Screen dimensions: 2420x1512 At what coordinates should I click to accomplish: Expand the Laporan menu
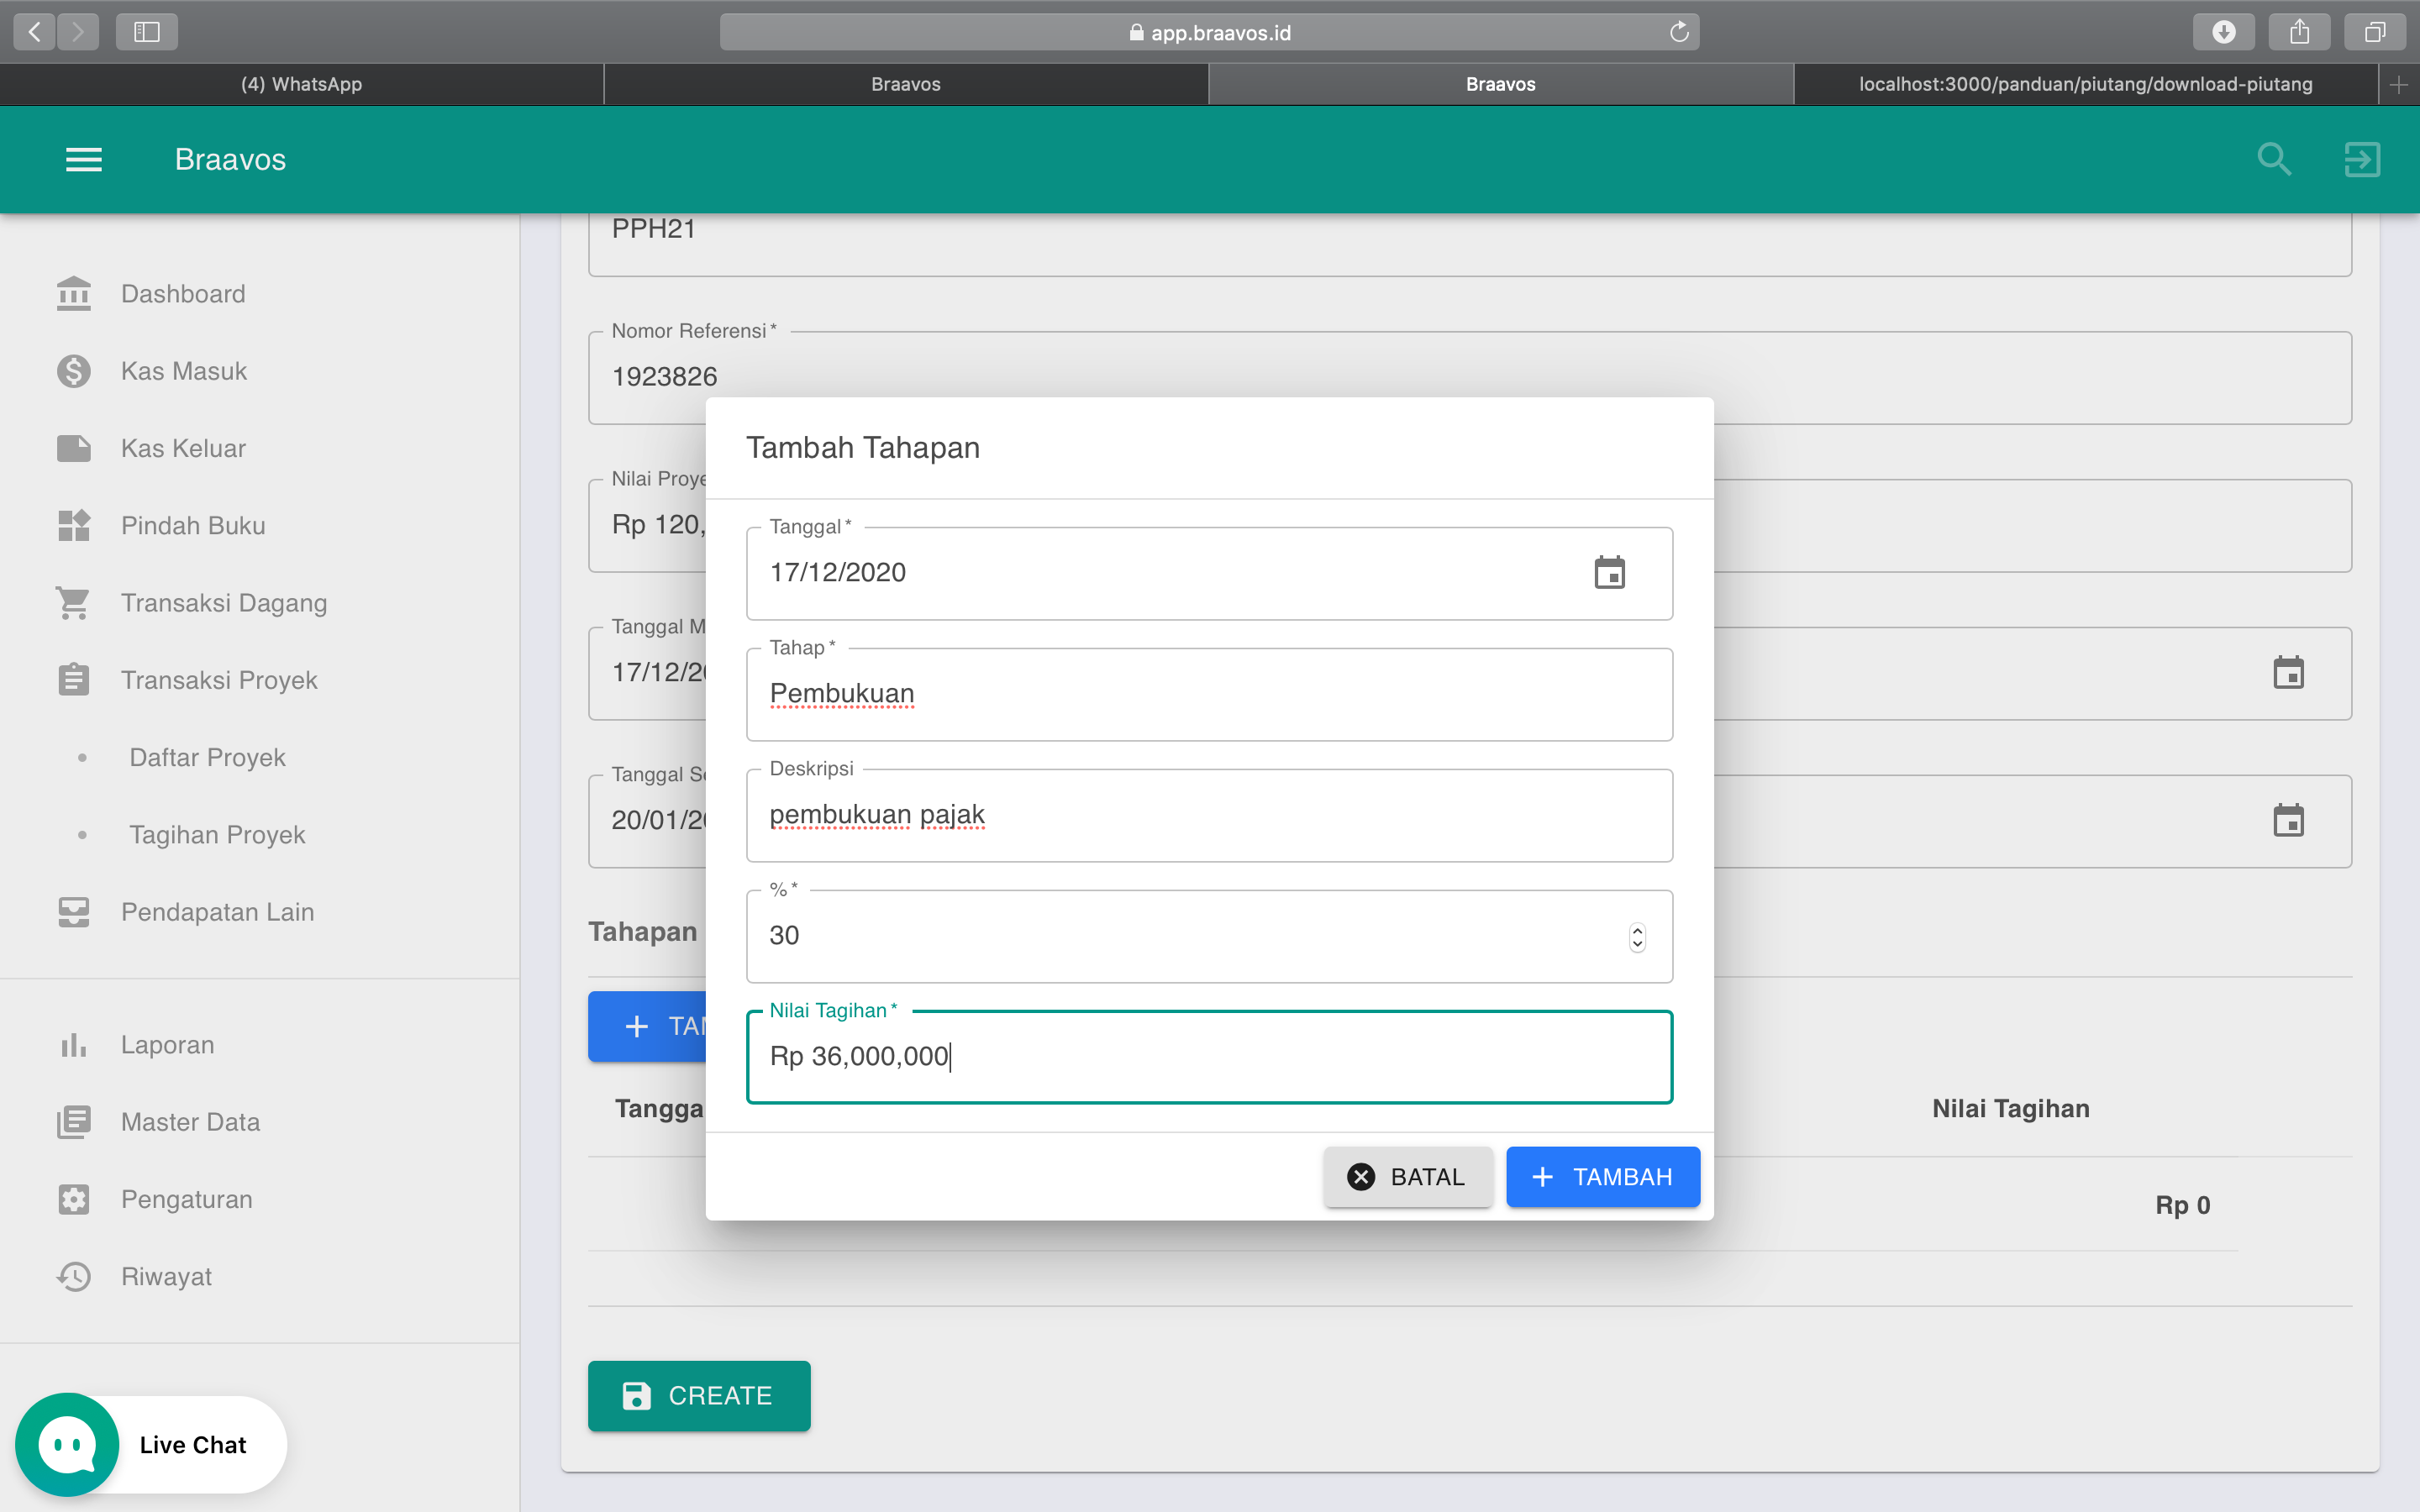(167, 1045)
